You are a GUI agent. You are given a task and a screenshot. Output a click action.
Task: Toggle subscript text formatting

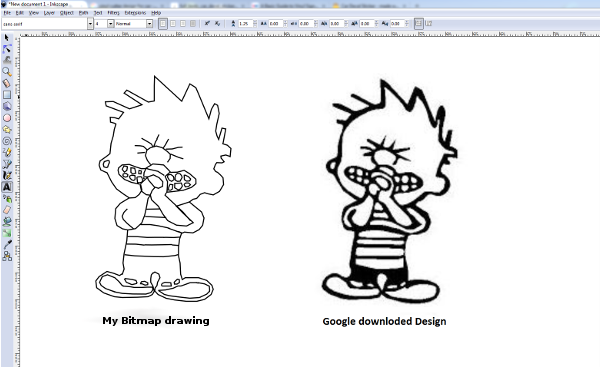click(x=217, y=23)
